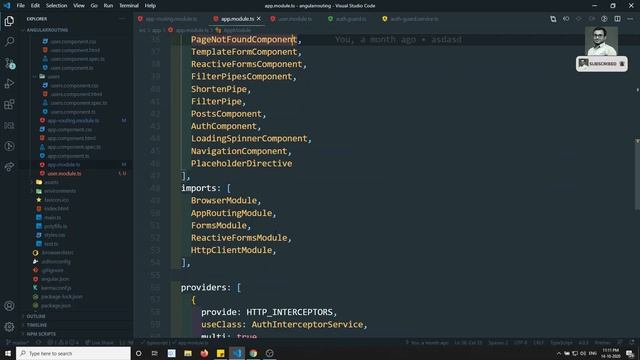The height and width of the screenshot is (360, 640).
Task: Open index.html in file tree
Action: pyautogui.click(x=56, y=209)
